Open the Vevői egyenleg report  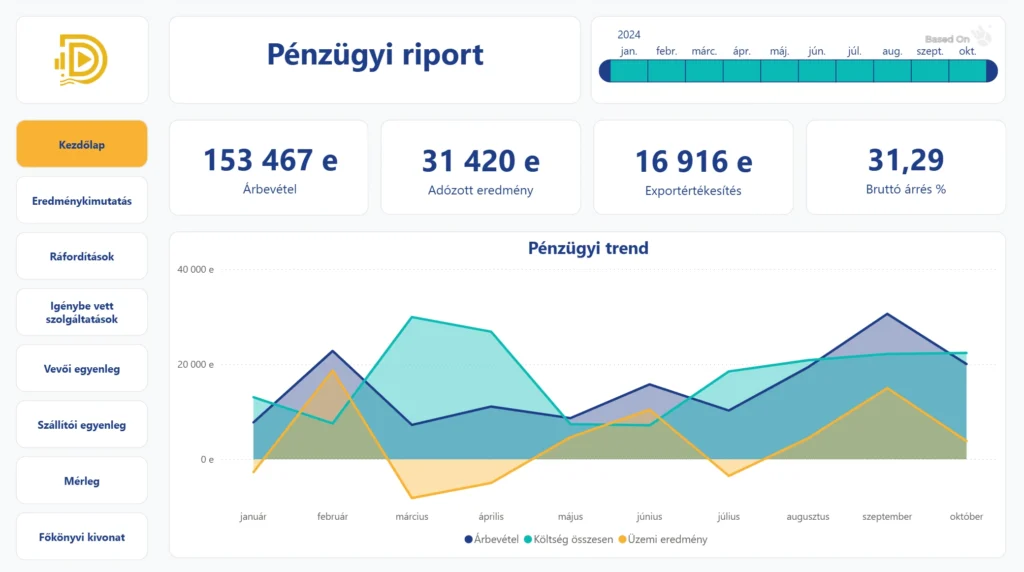82,369
